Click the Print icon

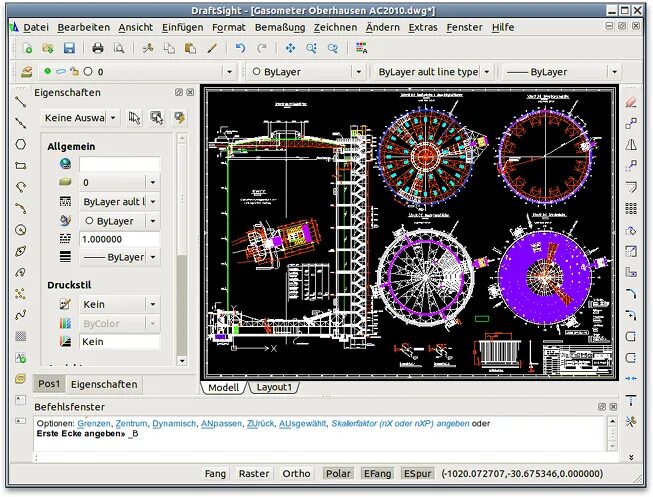[x=97, y=48]
